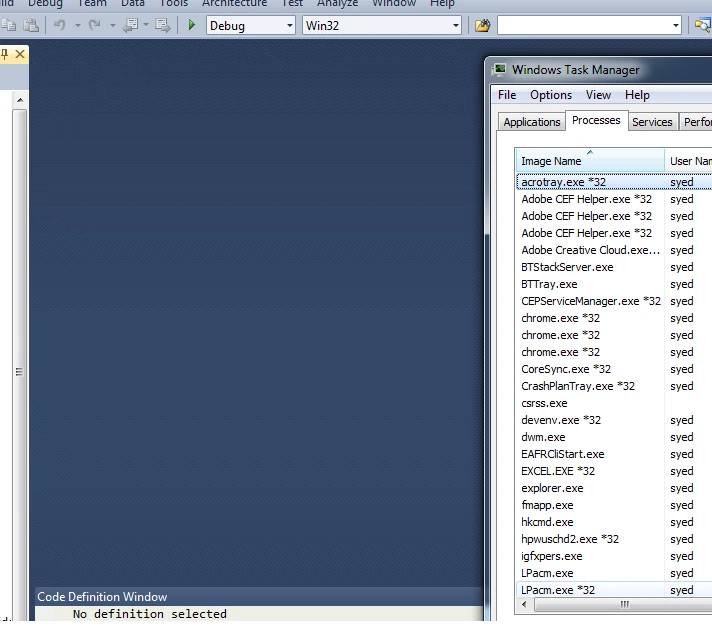This screenshot has width=712, height=635.
Task: Open the Architecture menu
Action: 234,4
